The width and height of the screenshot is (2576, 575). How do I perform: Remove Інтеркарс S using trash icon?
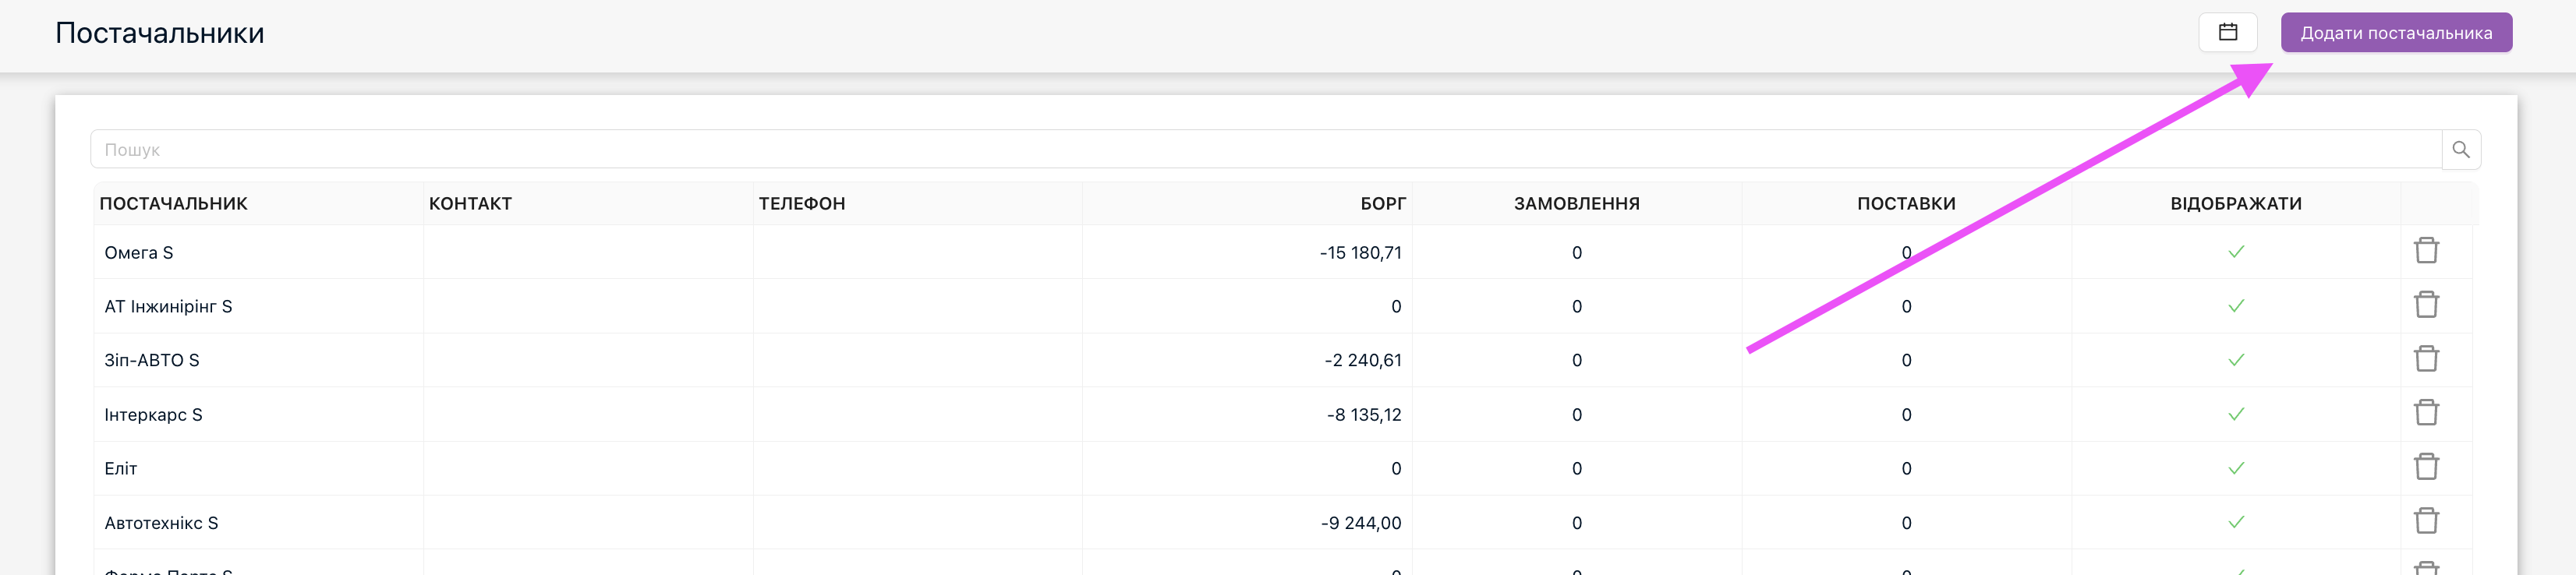tap(2426, 413)
